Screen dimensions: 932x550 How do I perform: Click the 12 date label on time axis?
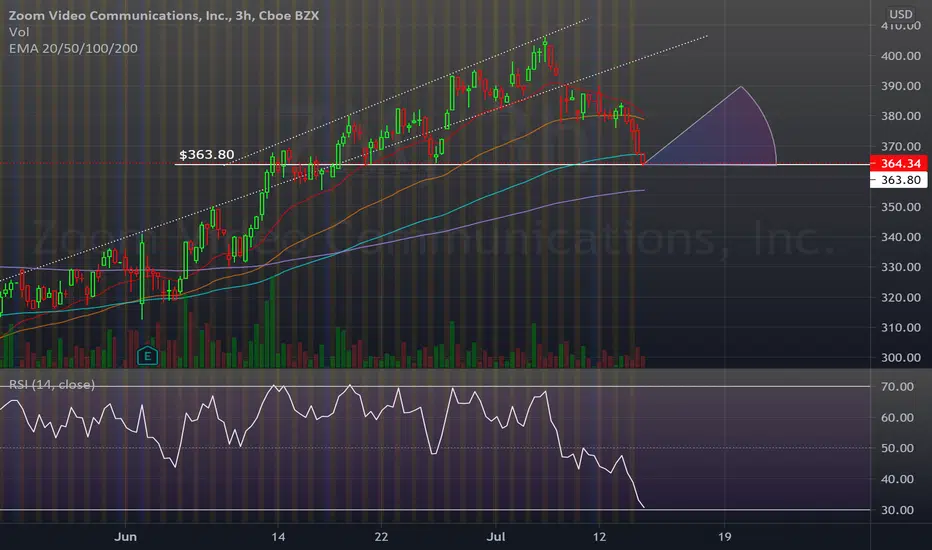(599, 537)
